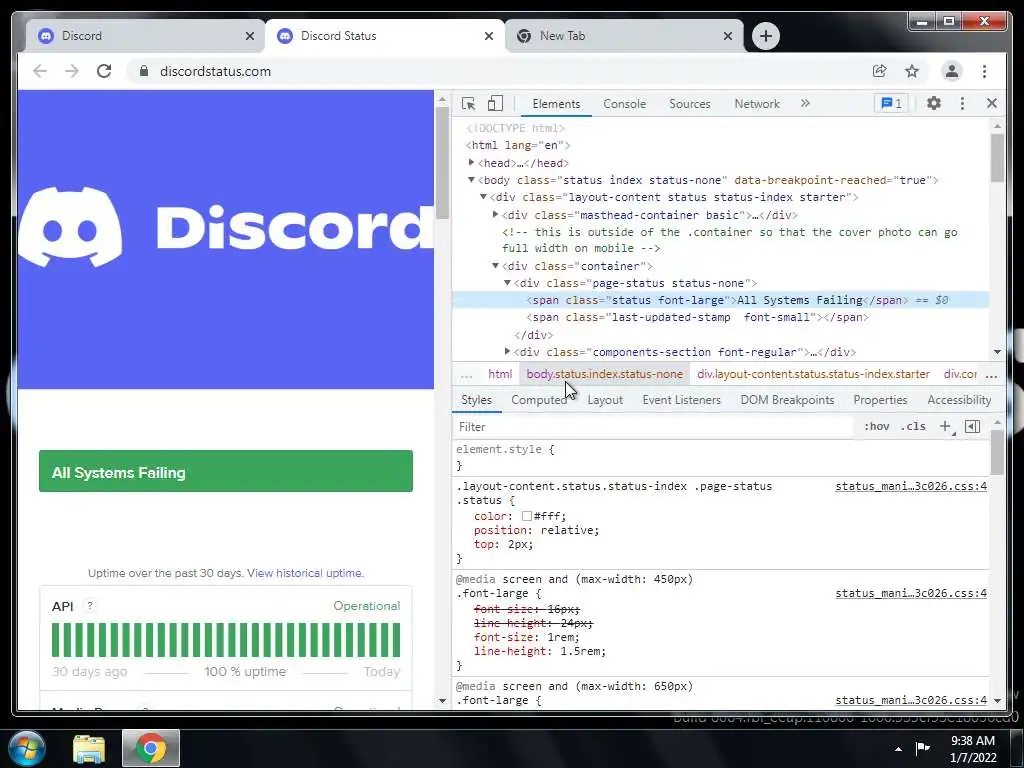The width and height of the screenshot is (1024, 768).
Task: Click the All Systems Failing banner
Action: click(x=225, y=471)
